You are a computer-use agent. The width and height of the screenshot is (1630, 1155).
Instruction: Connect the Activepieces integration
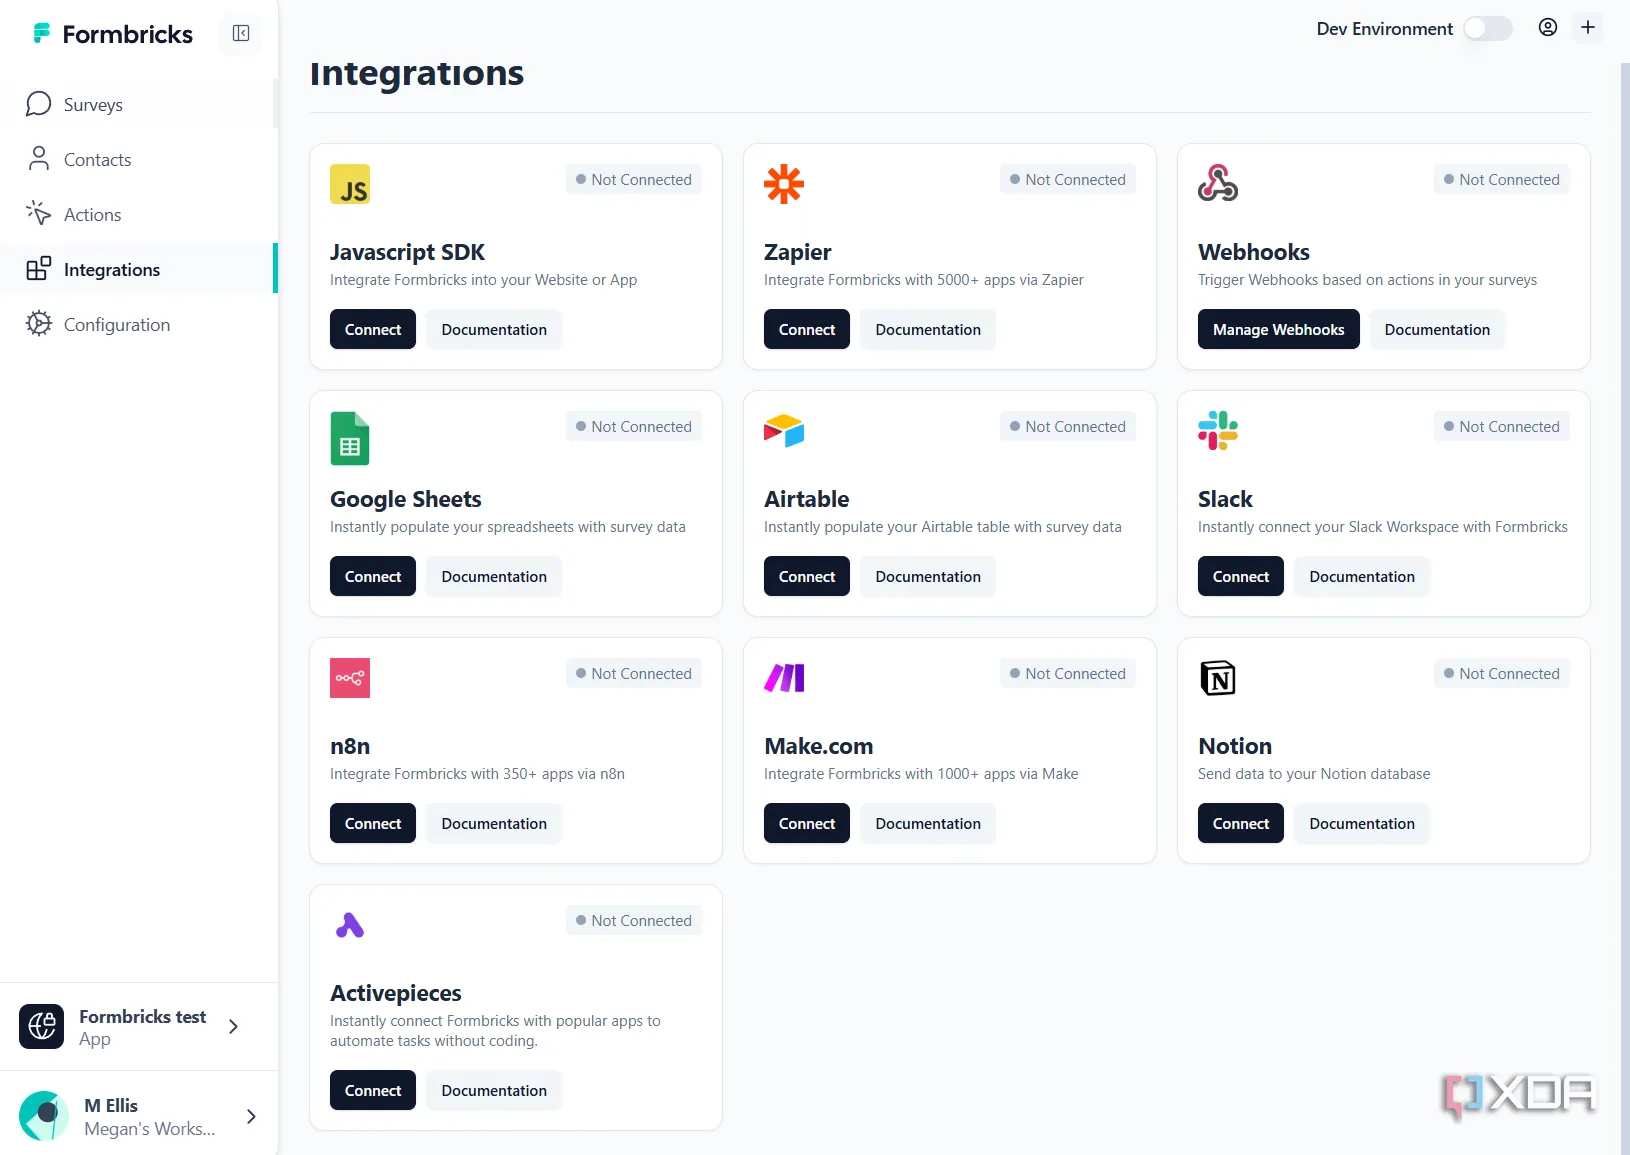(373, 1090)
